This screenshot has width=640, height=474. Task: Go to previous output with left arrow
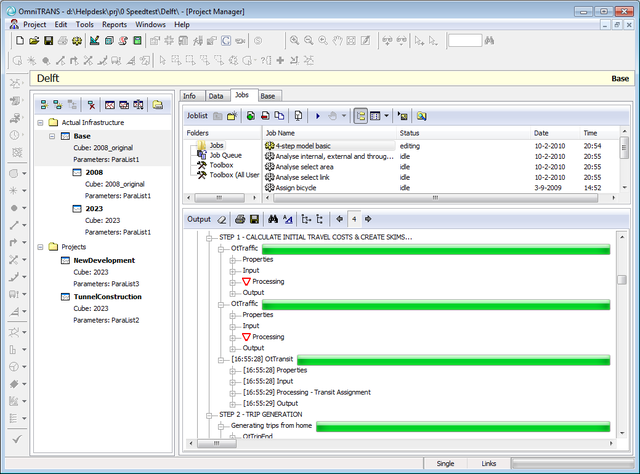pos(339,219)
